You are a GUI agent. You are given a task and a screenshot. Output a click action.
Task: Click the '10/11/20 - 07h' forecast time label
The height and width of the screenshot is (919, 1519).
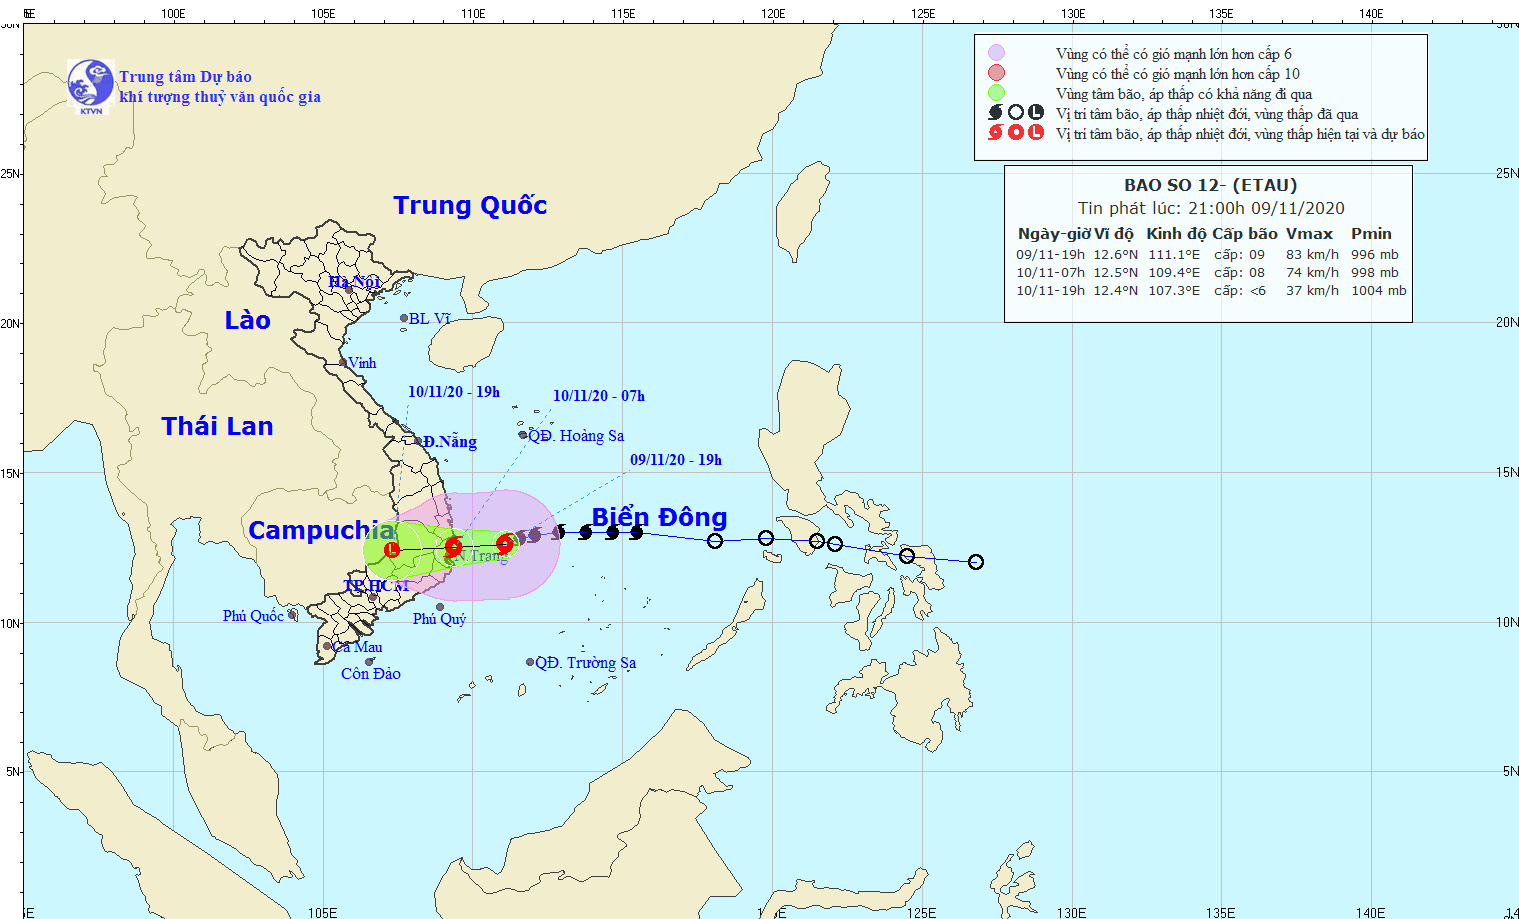click(599, 396)
